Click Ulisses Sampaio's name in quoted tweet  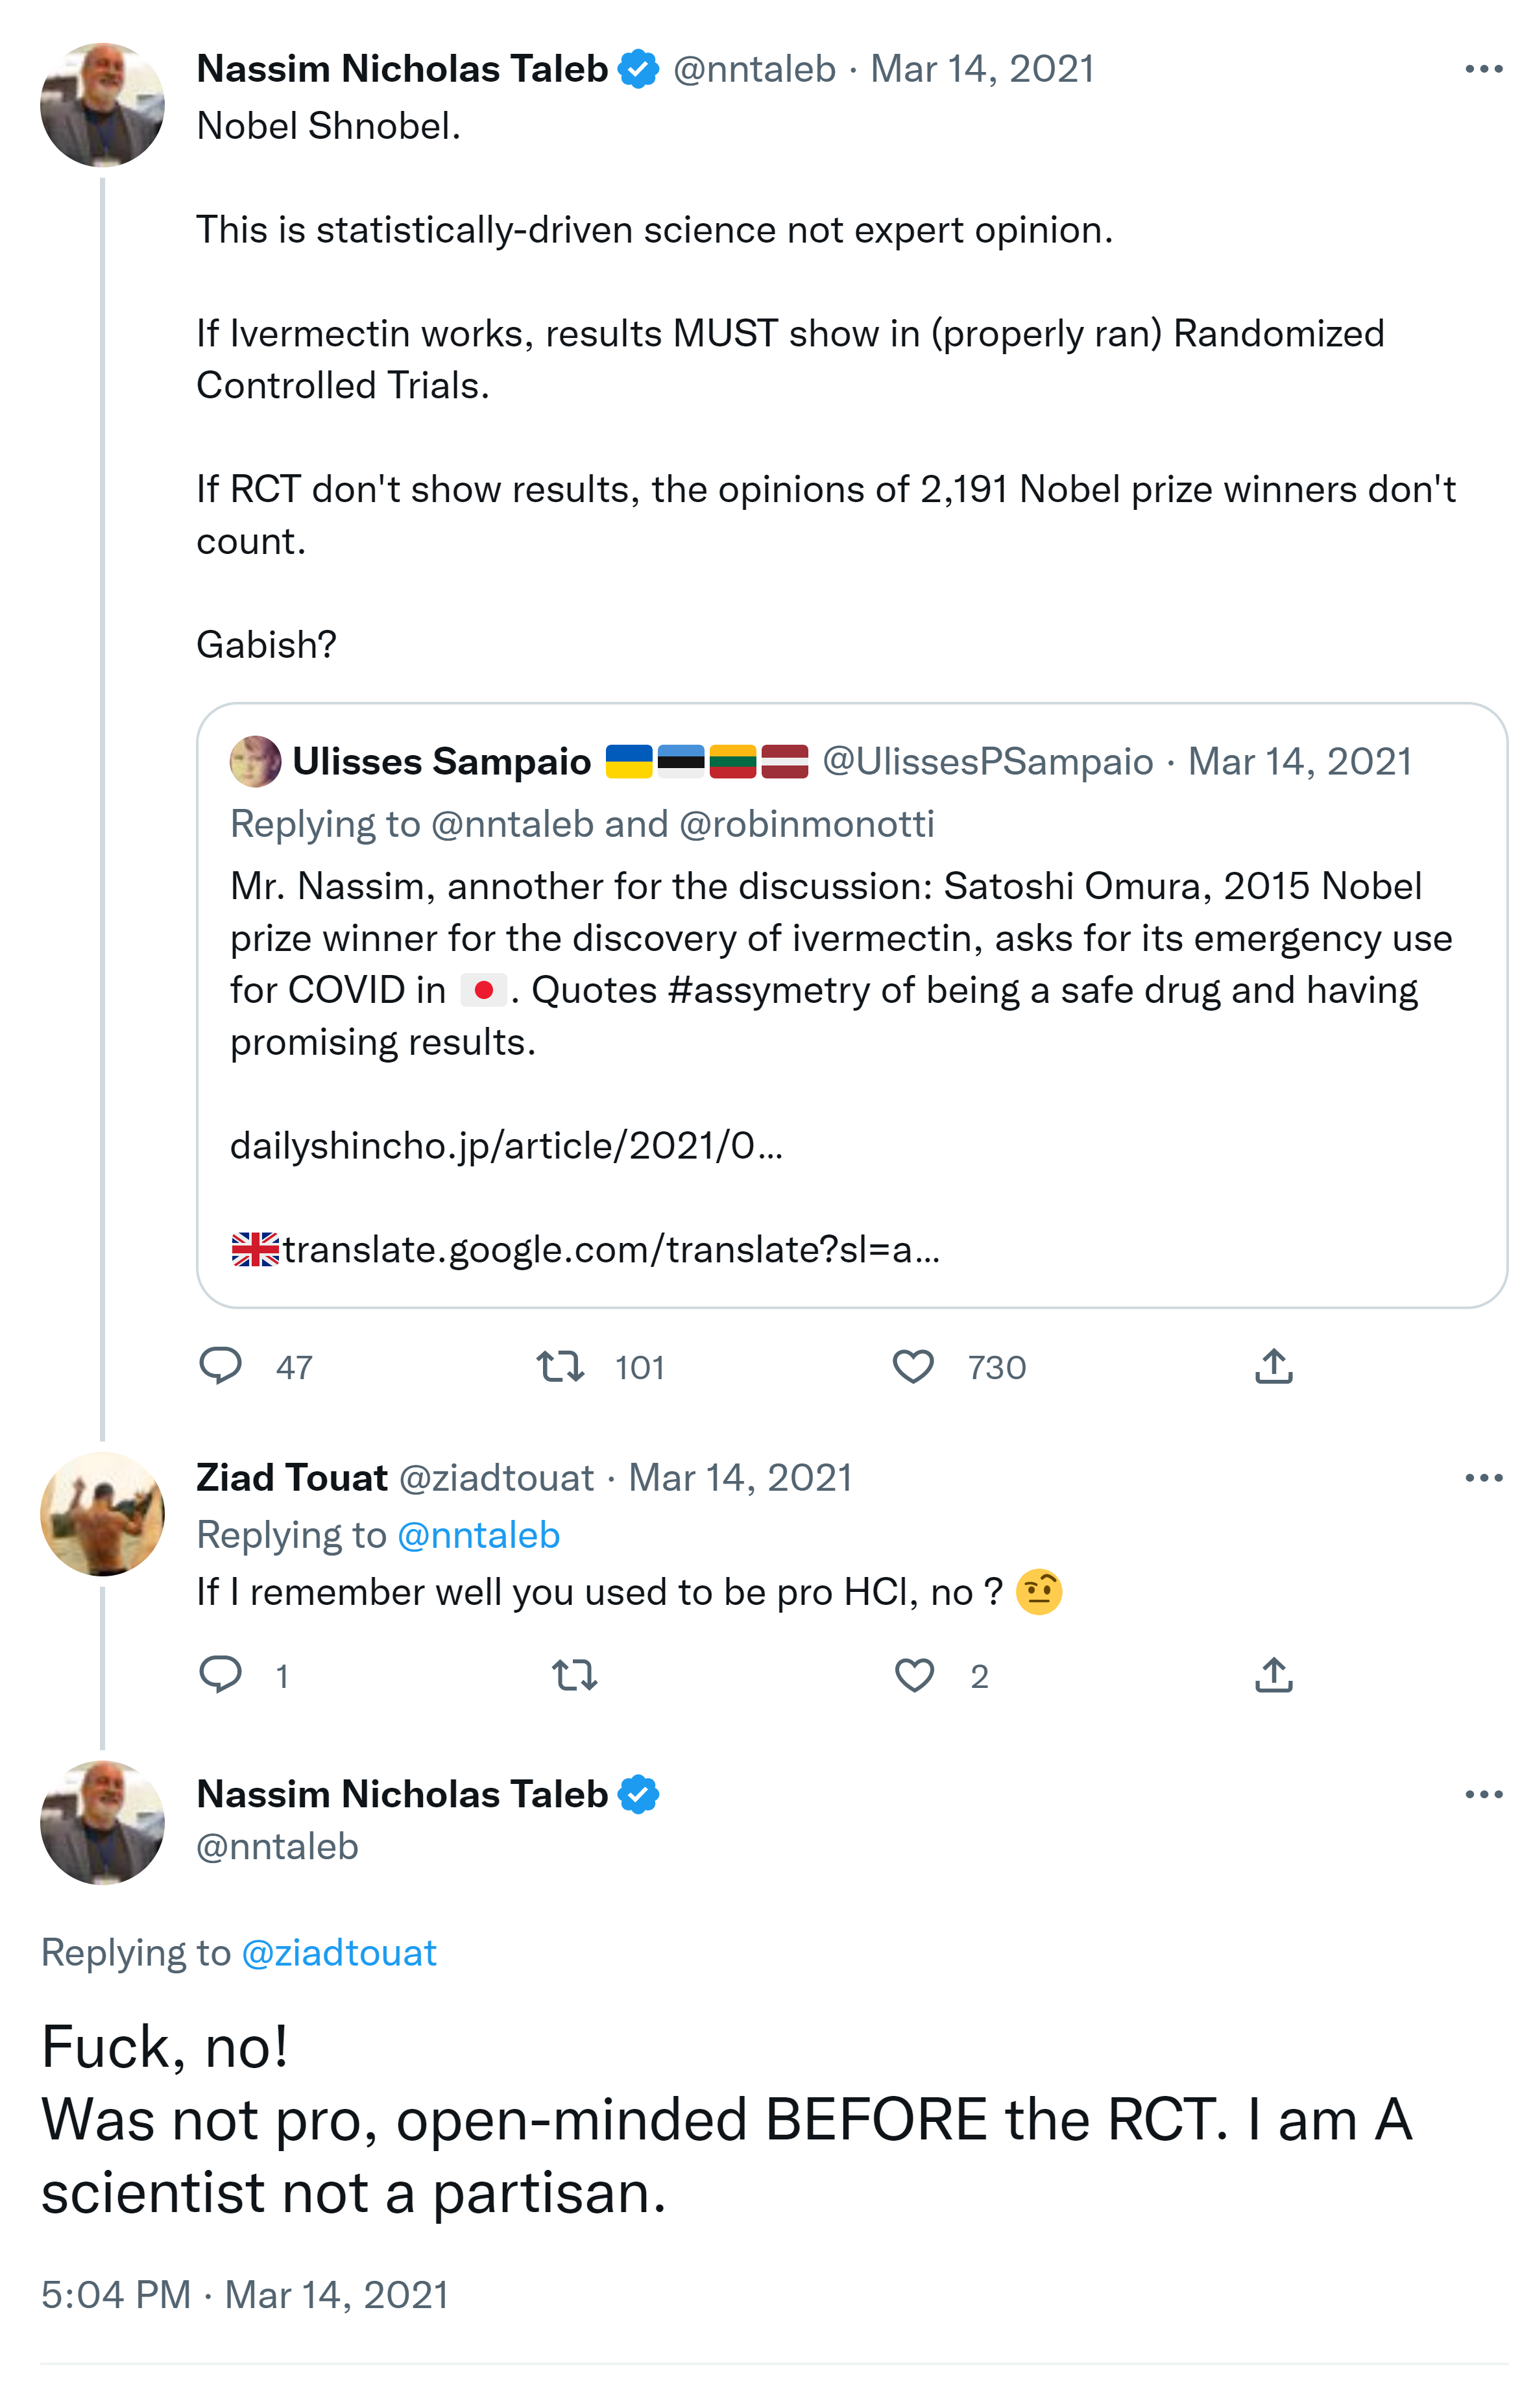(441, 762)
